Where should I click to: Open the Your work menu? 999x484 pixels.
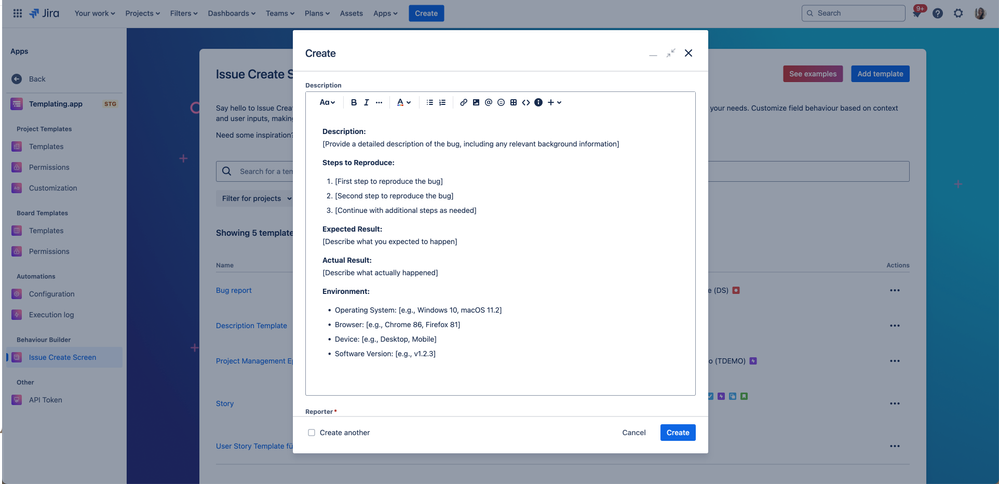click(95, 13)
